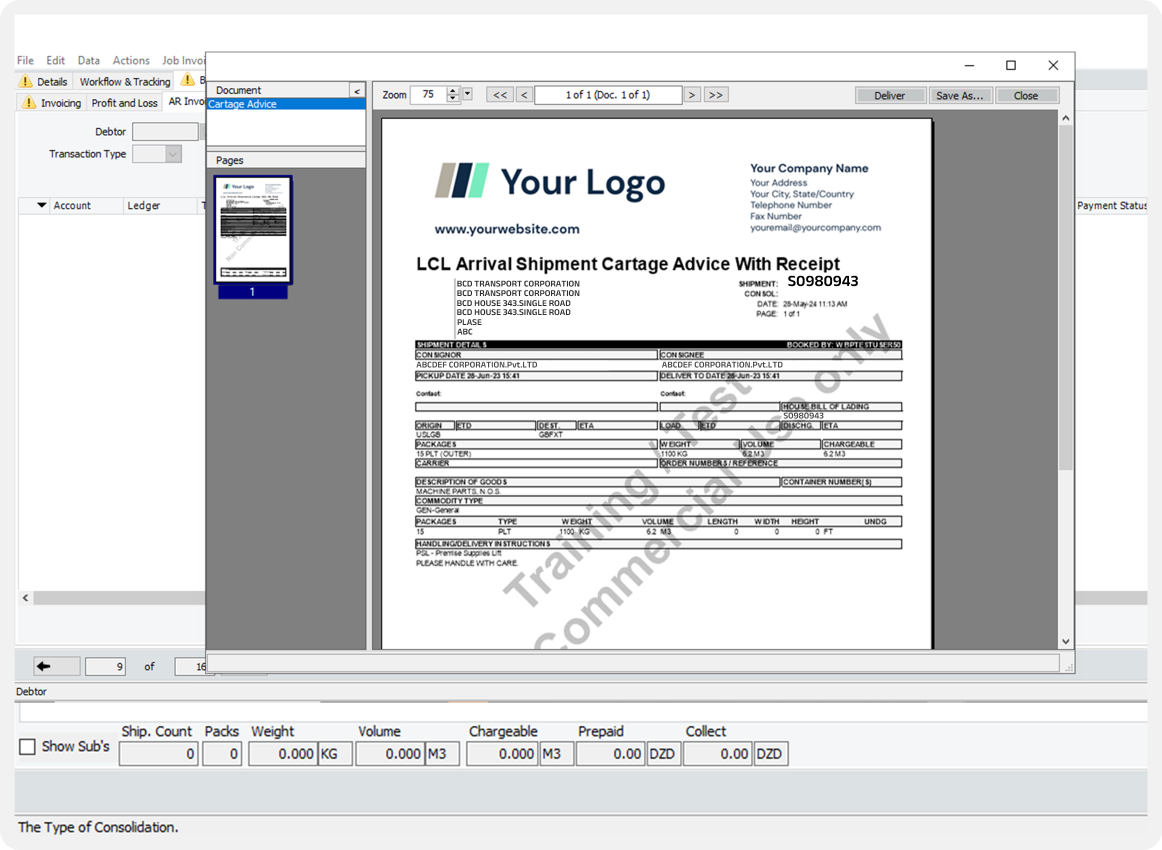Open the Zoom level dropdown arrow
The width and height of the screenshot is (1162, 850).
tap(467, 95)
